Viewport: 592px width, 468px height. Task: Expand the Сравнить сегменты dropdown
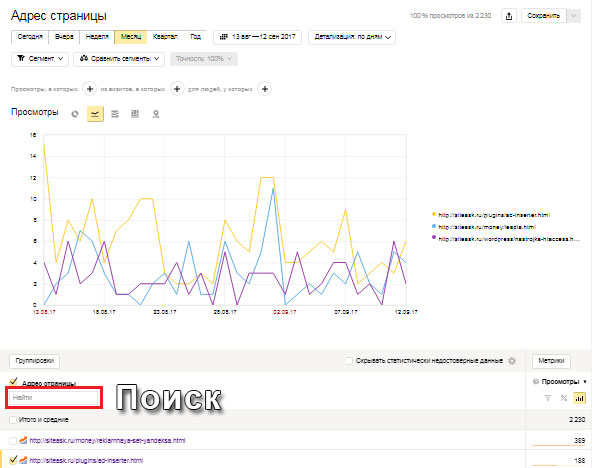pyautogui.click(x=119, y=58)
